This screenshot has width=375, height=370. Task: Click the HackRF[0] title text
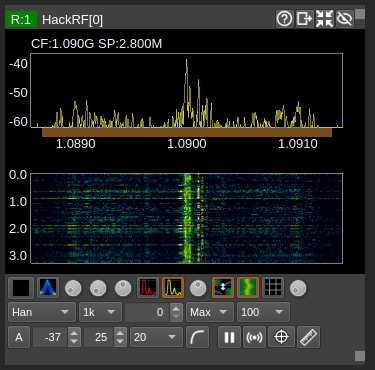[x=72, y=20]
